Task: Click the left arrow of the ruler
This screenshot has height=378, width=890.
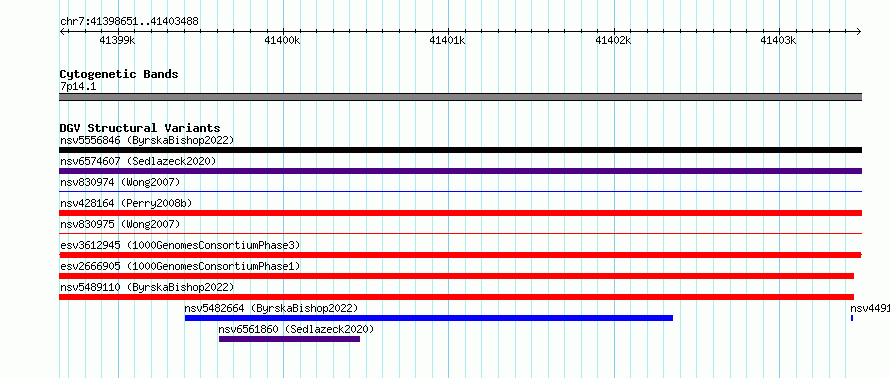Action: tap(62, 31)
